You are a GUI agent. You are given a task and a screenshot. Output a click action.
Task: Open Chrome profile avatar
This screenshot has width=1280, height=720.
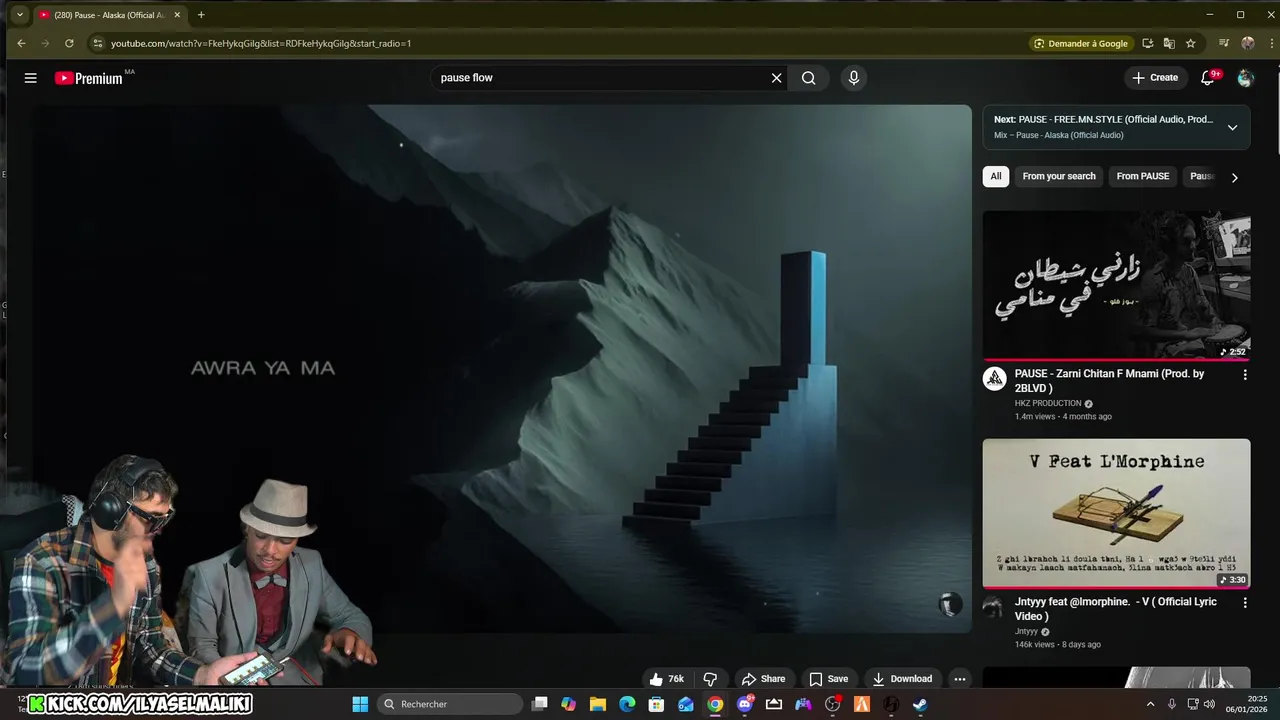coord(1247,43)
